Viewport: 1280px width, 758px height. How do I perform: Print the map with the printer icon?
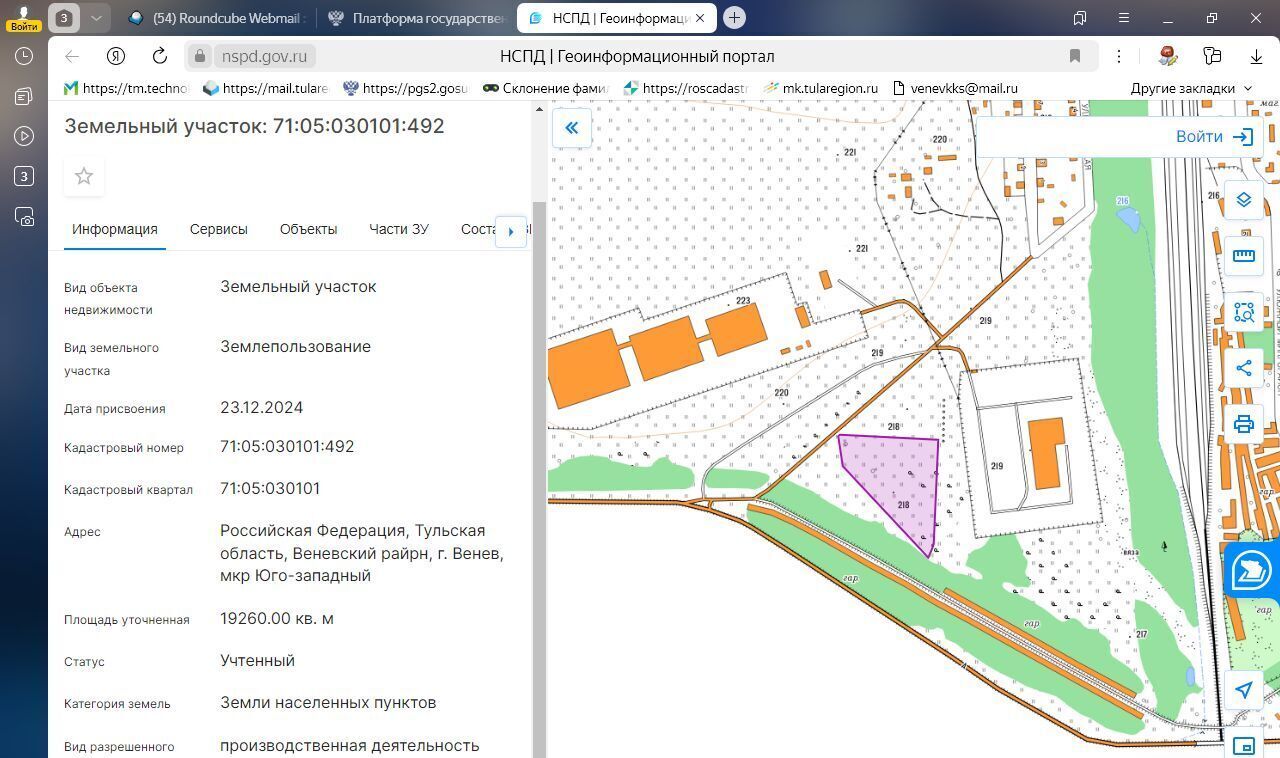point(1244,424)
